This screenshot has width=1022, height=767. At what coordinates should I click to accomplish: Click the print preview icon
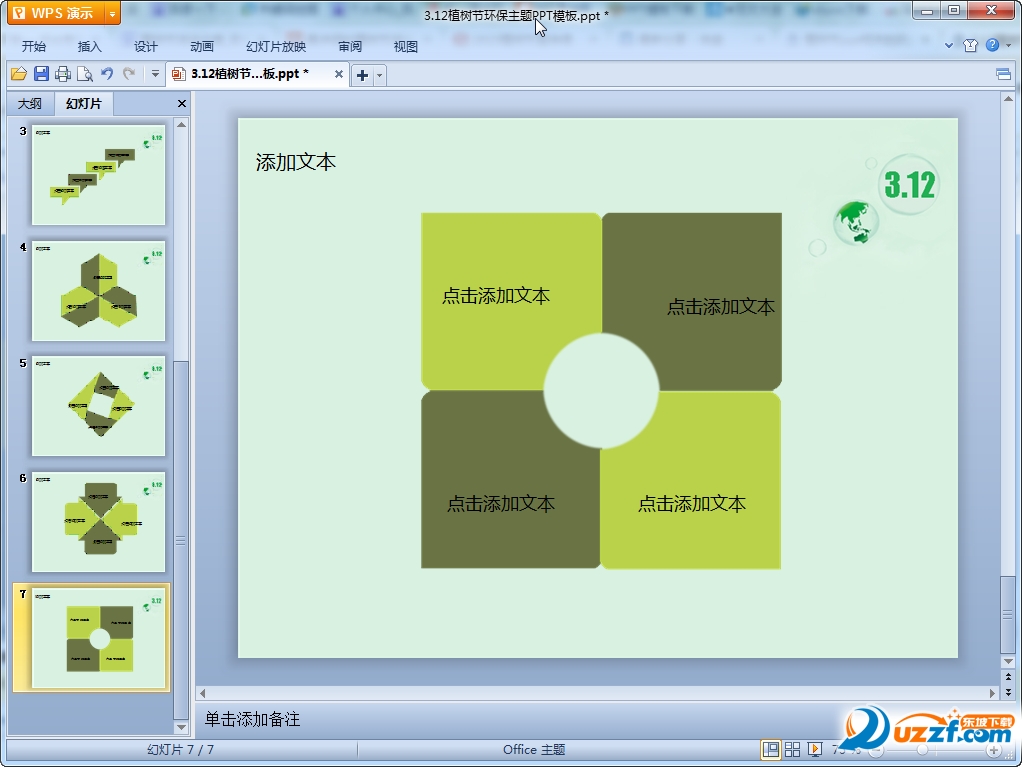85,74
